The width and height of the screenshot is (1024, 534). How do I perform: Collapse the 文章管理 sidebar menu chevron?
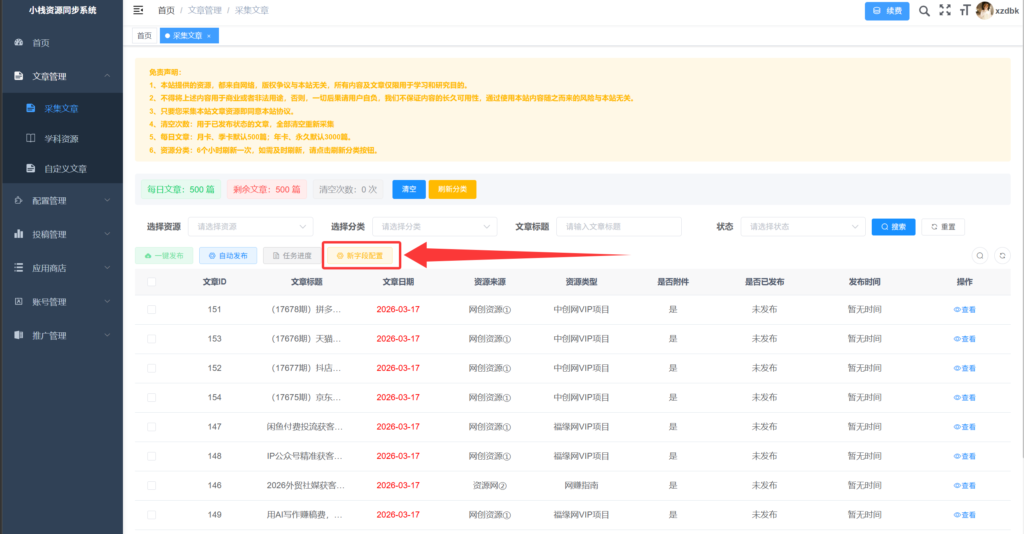[x=107, y=76]
